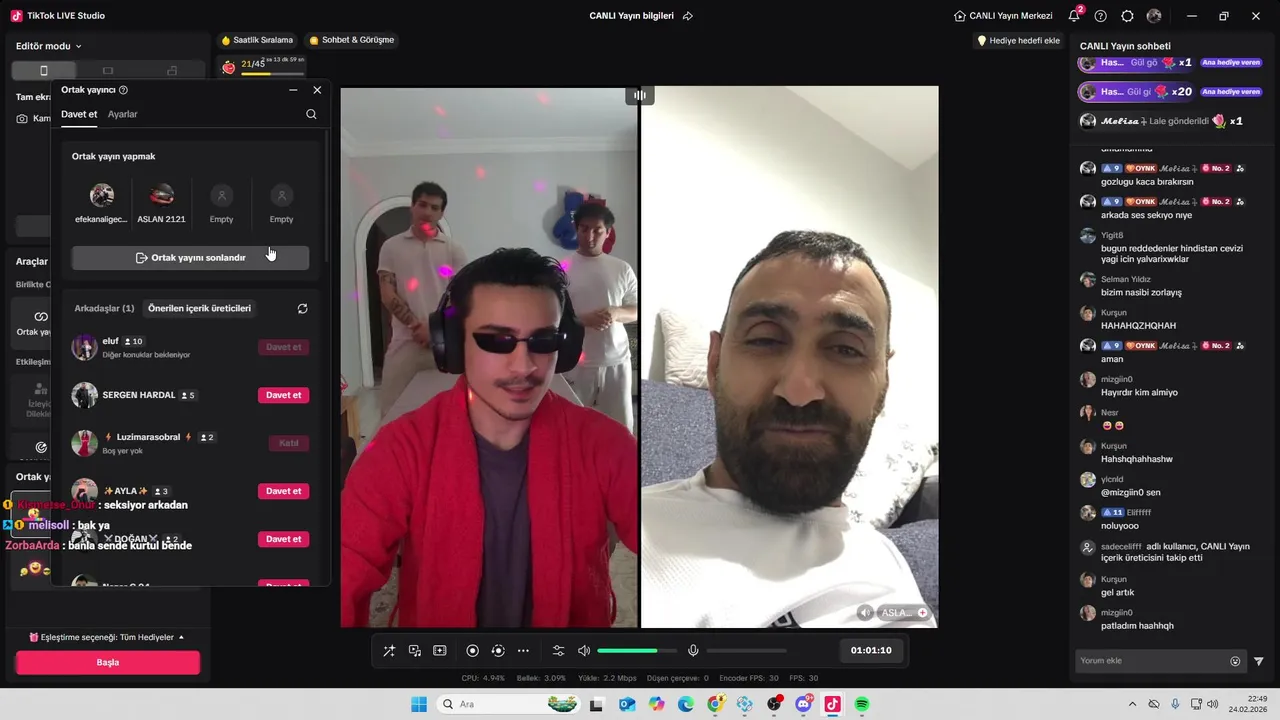The width and height of the screenshot is (1280, 720).
Task: Click the dashed circle replay icon
Action: 498,651
